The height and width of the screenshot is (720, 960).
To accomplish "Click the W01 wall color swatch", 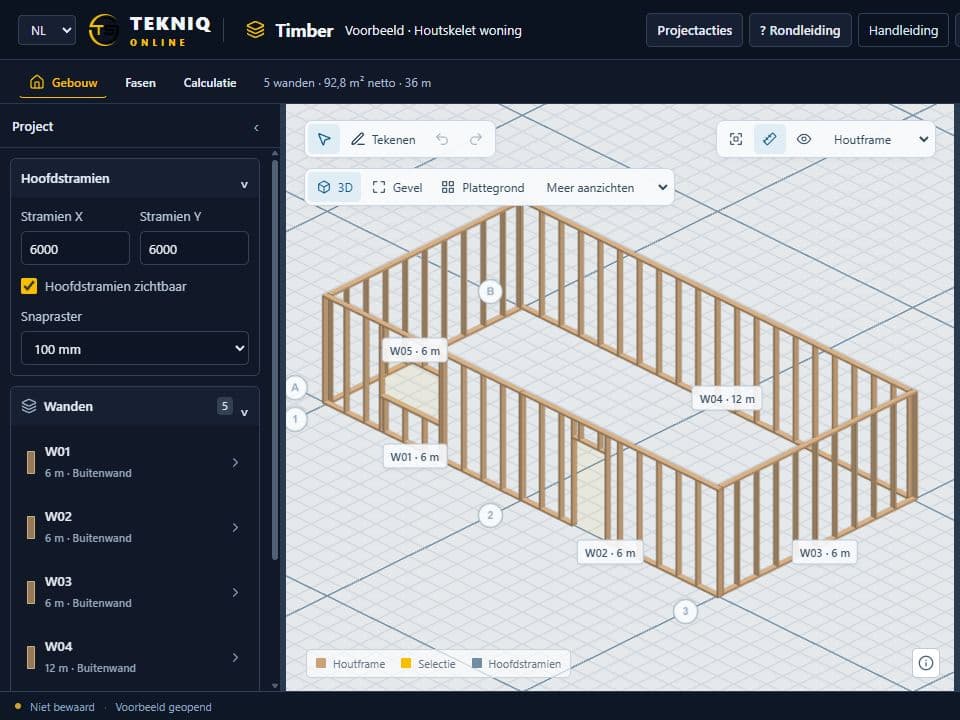I will point(31,462).
